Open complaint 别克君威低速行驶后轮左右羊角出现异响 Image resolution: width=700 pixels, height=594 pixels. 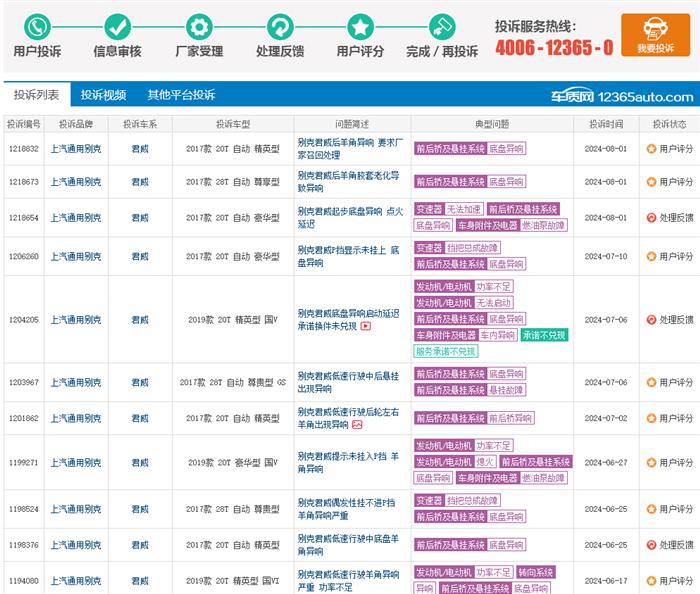(348, 418)
